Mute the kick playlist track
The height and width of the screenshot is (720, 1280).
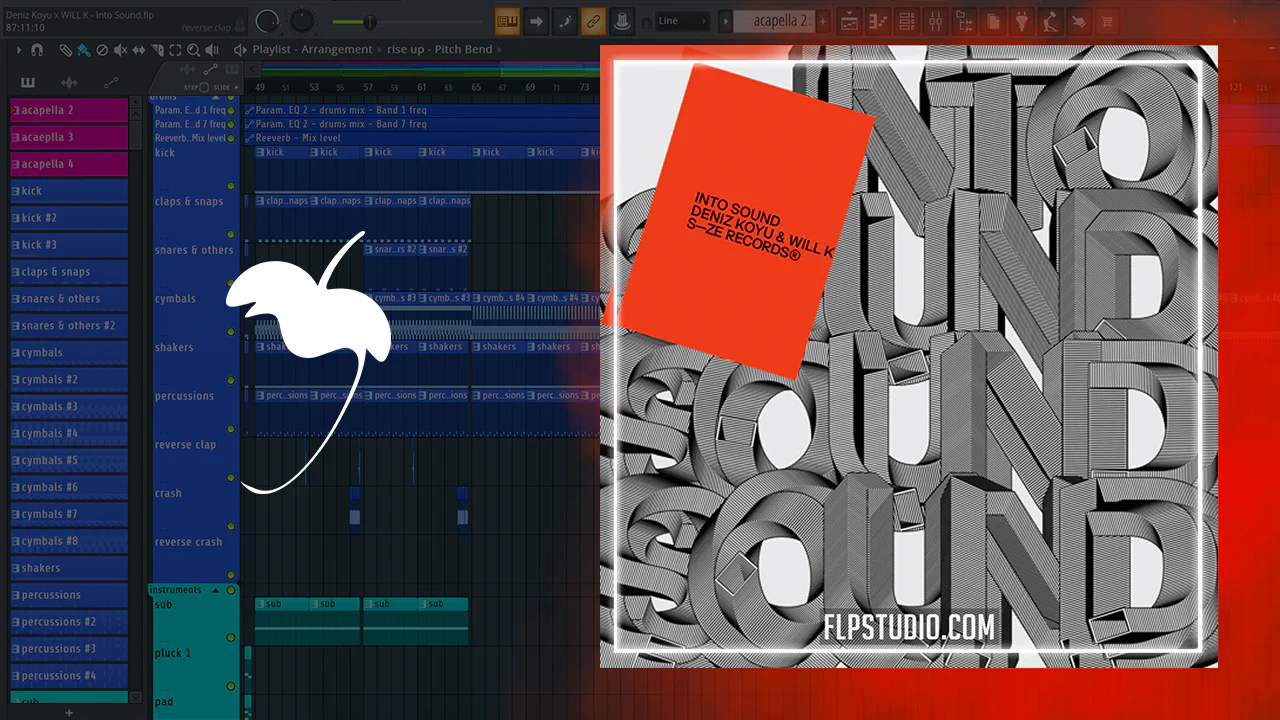(x=231, y=186)
